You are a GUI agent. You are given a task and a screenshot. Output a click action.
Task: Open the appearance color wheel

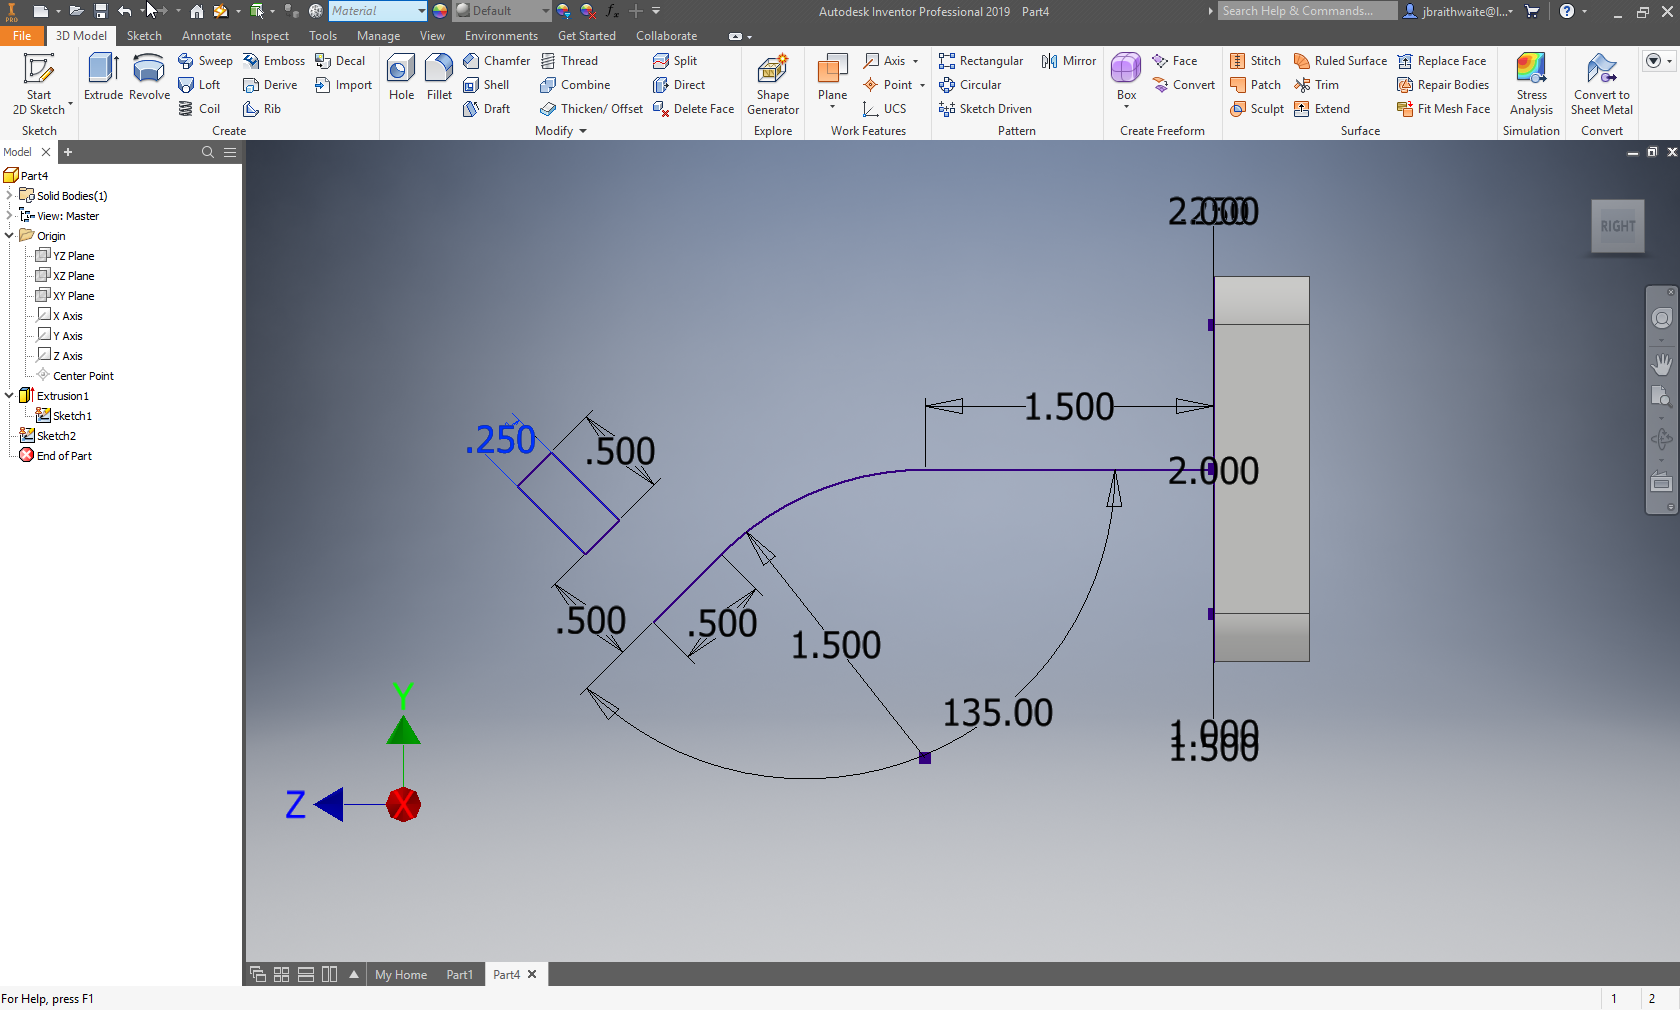tap(440, 11)
